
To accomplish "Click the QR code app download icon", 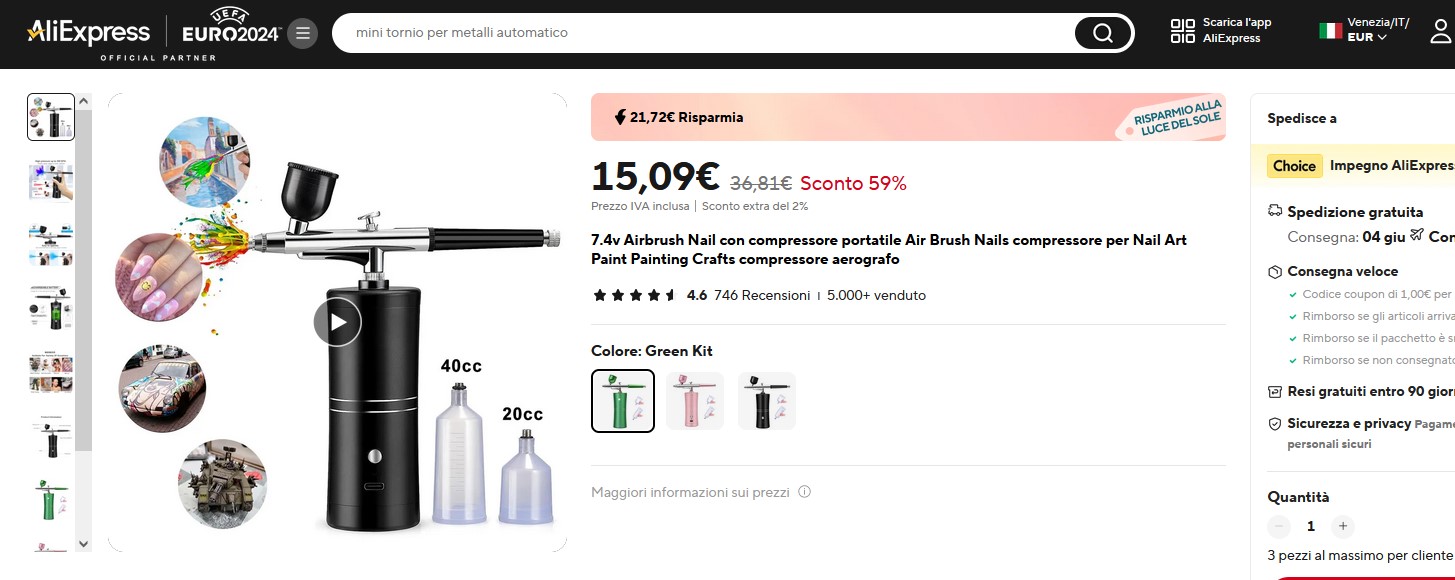I will (1183, 31).
